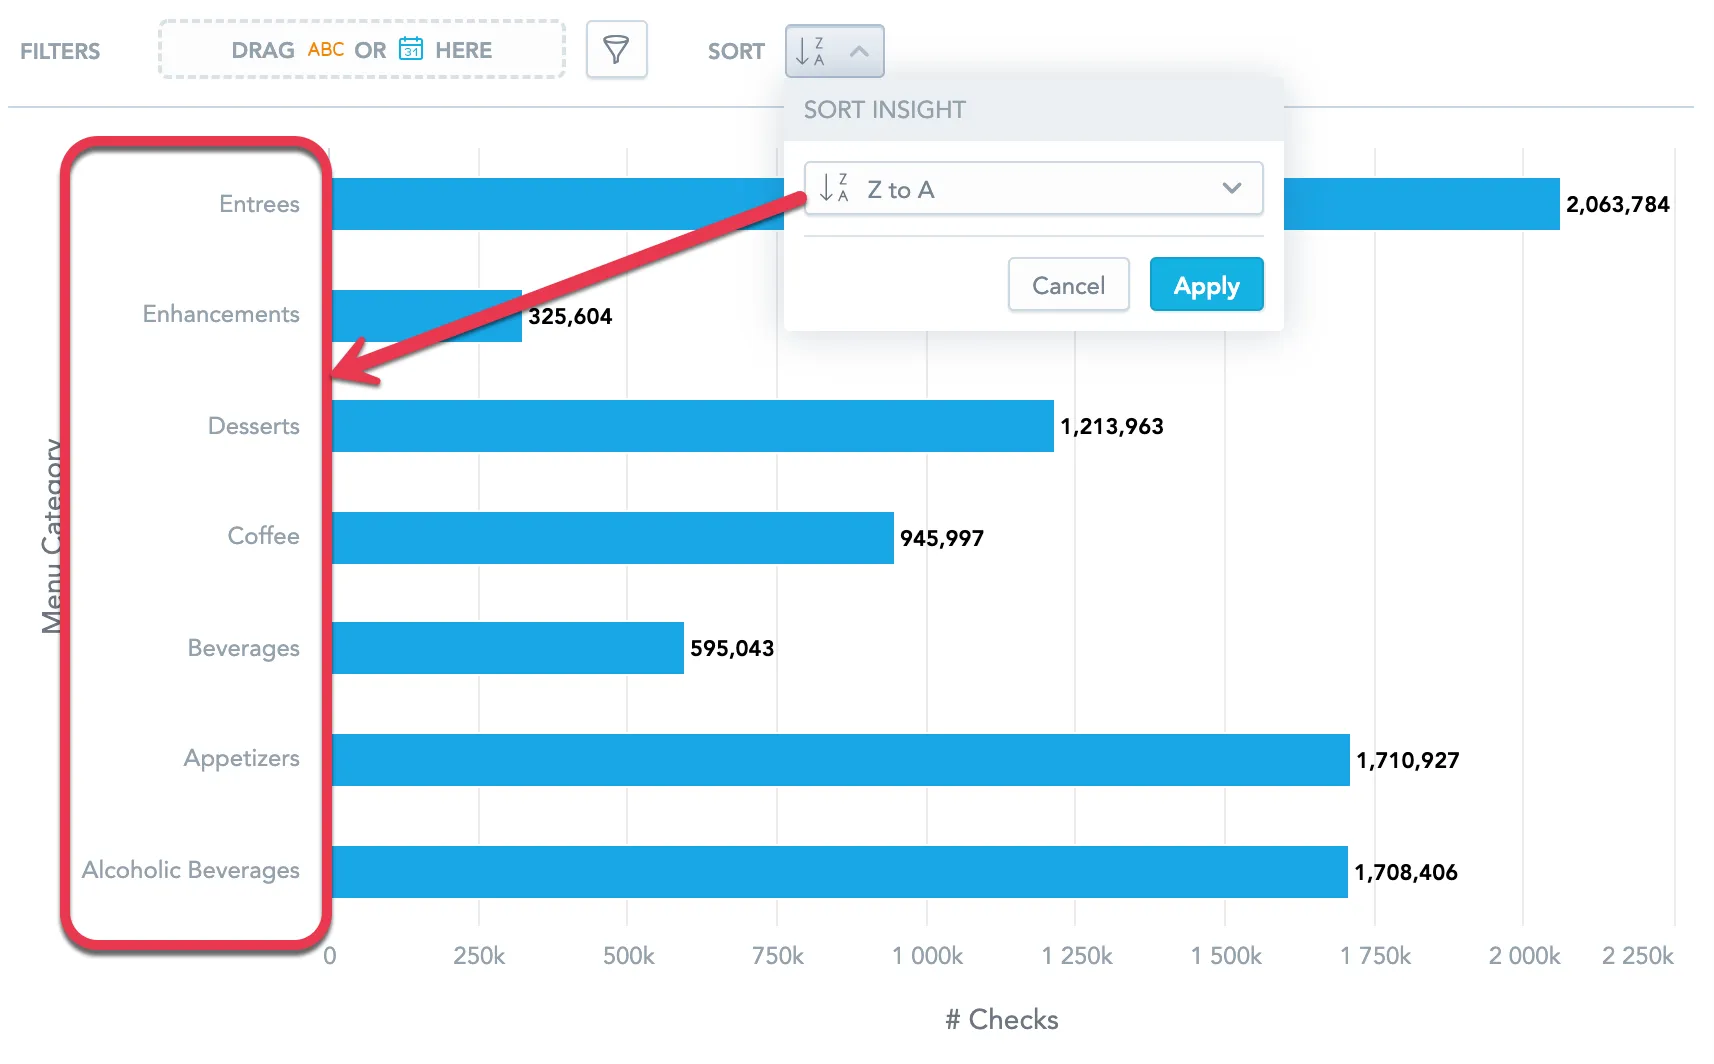Click the ABC icon in the filter drag area
The width and height of the screenshot is (1714, 1064).
coord(325,49)
